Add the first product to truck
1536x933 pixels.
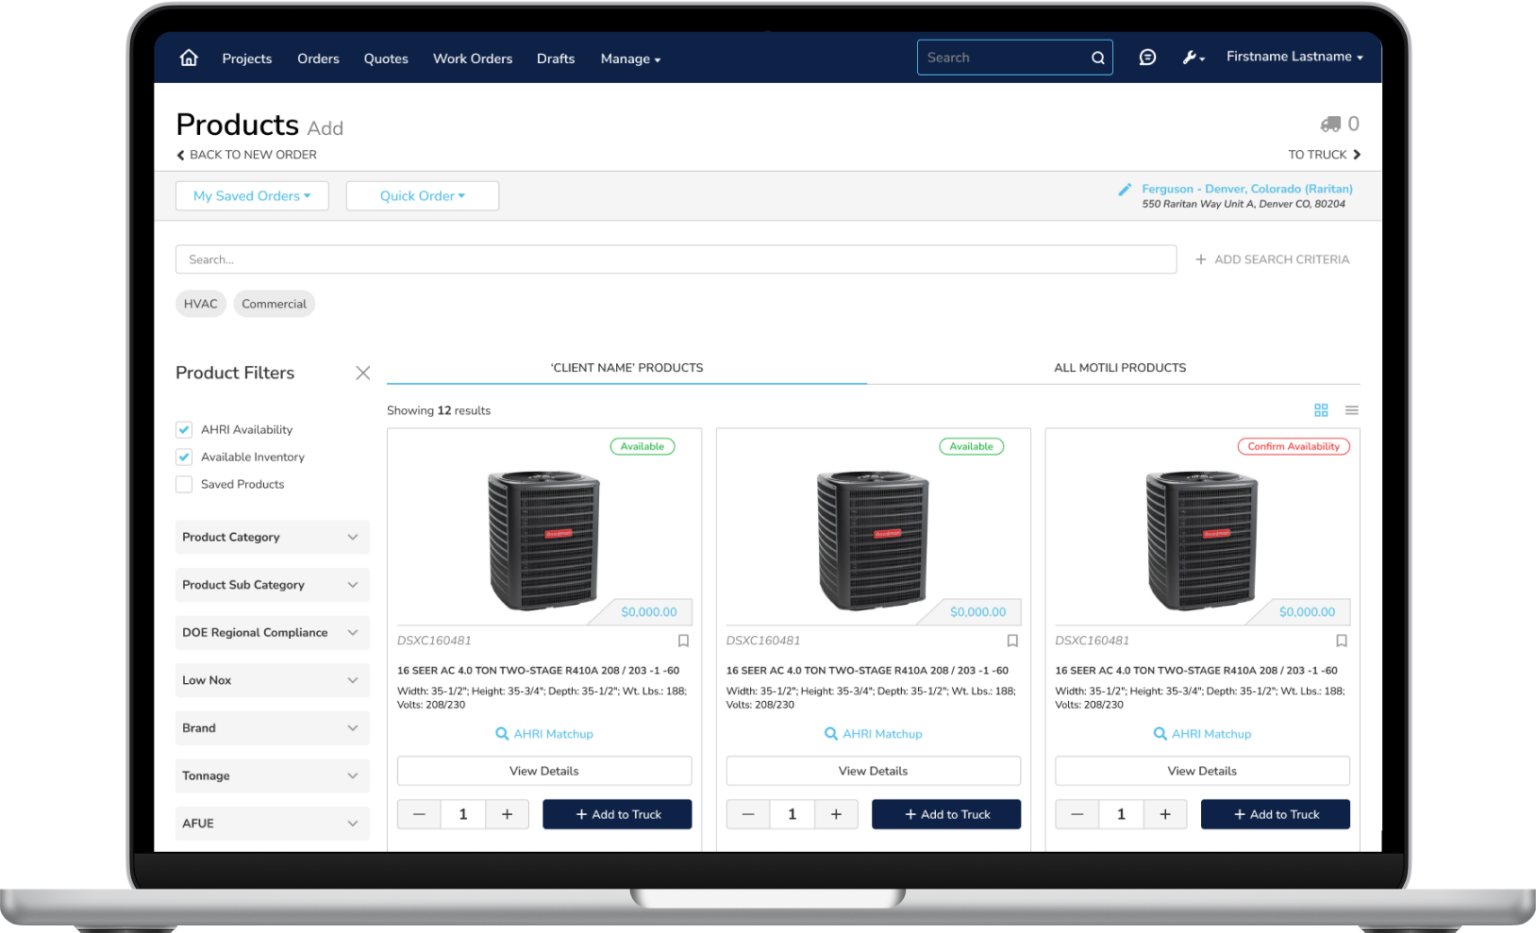617,814
